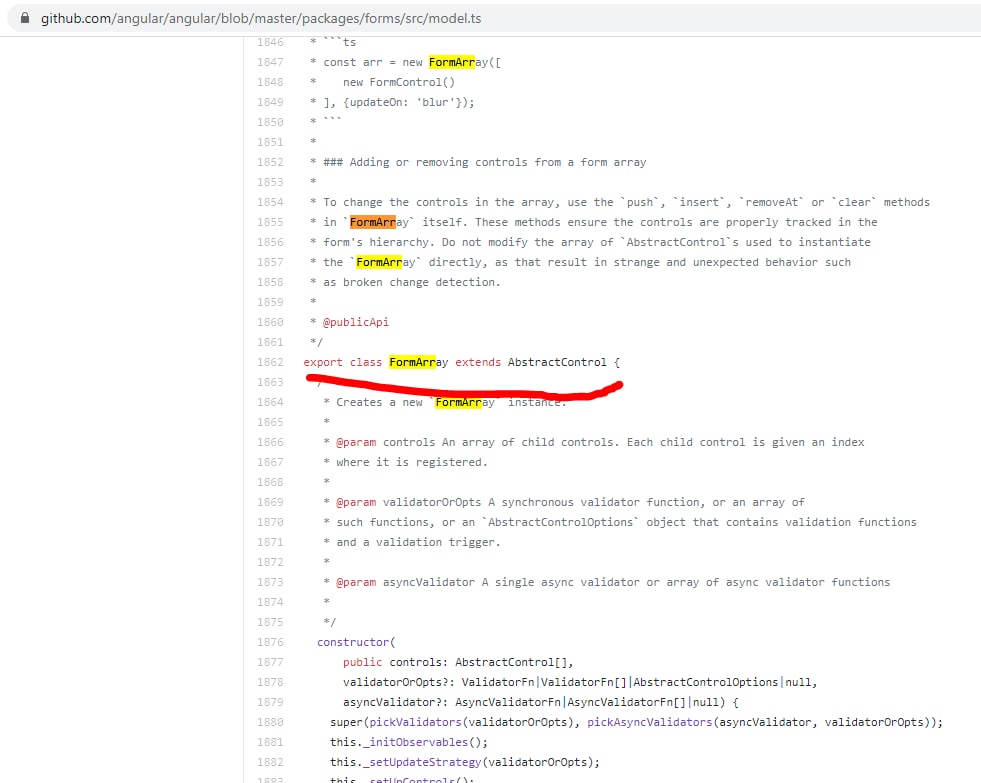Click 'new FormControl()' on line 1848
The width and height of the screenshot is (981, 783).
tap(399, 82)
